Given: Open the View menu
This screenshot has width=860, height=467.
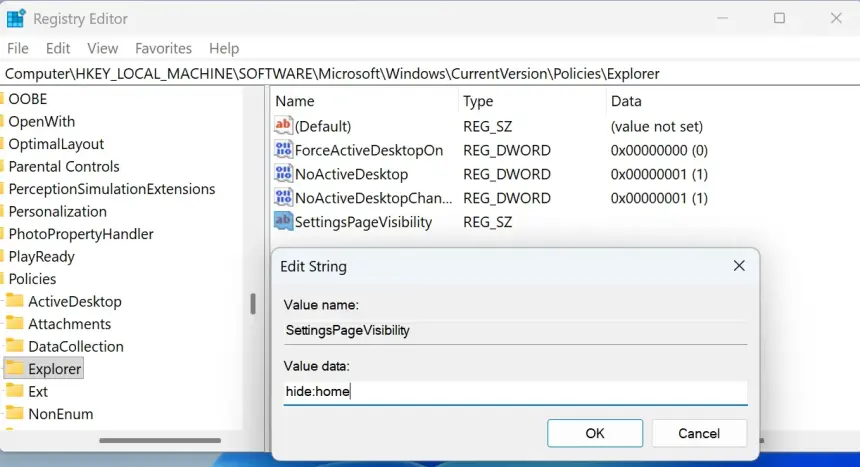Looking at the screenshot, I should click(102, 48).
